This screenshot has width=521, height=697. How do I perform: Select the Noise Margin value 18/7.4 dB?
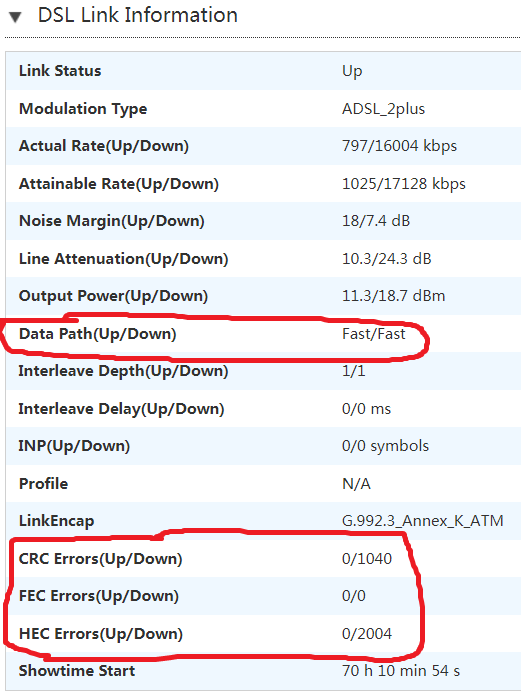[376, 221]
